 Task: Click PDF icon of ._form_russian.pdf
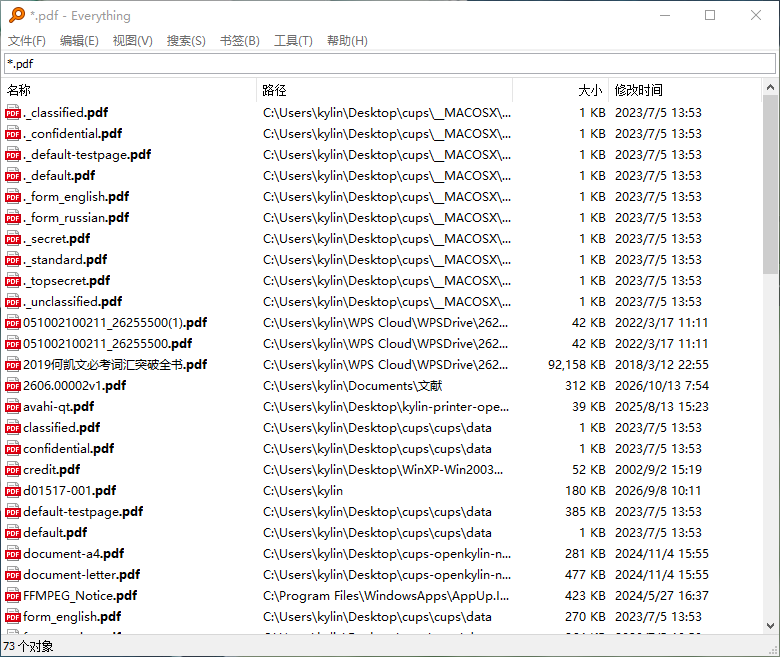(13, 218)
